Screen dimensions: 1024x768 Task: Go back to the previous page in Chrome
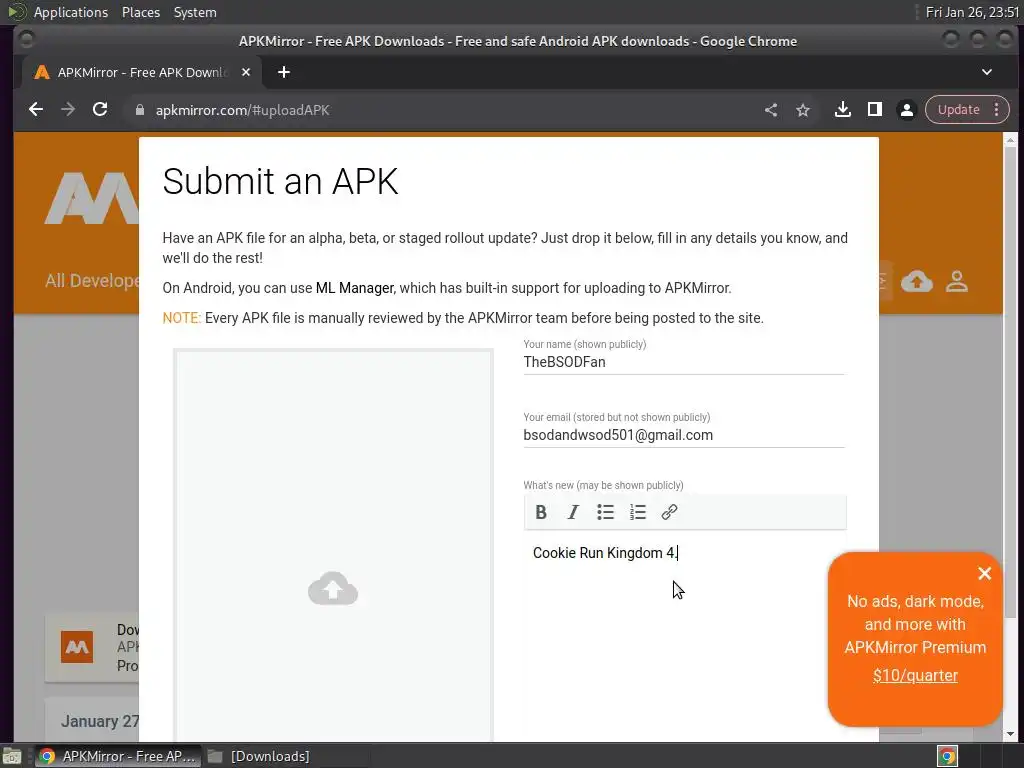(36, 110)
